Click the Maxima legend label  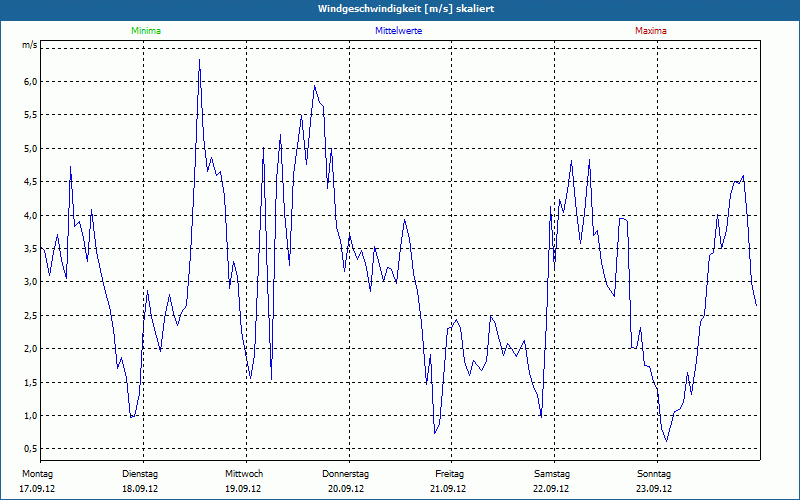(651, 31)
